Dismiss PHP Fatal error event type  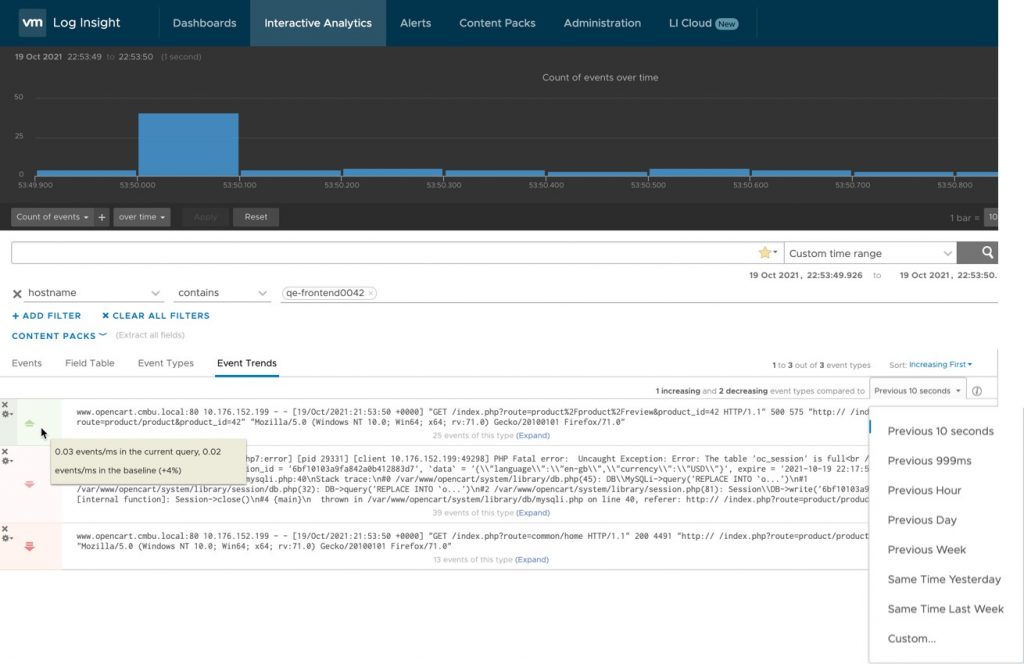click(x=5, y=452)
